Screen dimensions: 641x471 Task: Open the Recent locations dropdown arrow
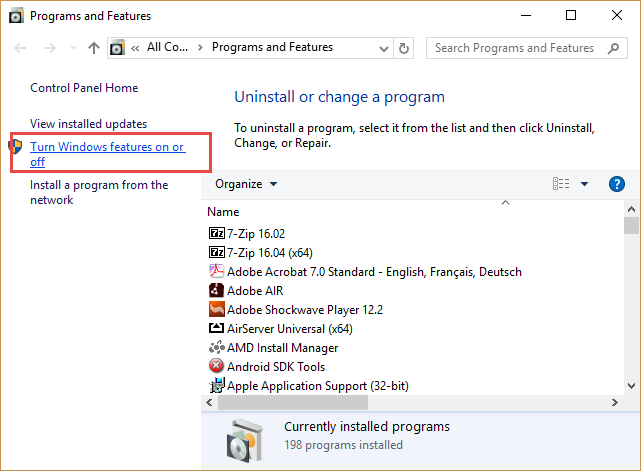(x=73, y=48)
